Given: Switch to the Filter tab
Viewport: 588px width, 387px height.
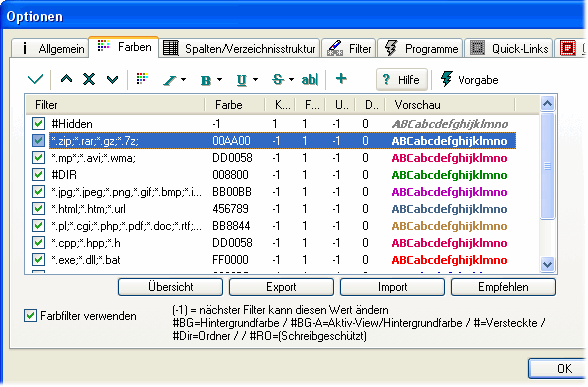Looking at the screenshot, I should 349,48.
